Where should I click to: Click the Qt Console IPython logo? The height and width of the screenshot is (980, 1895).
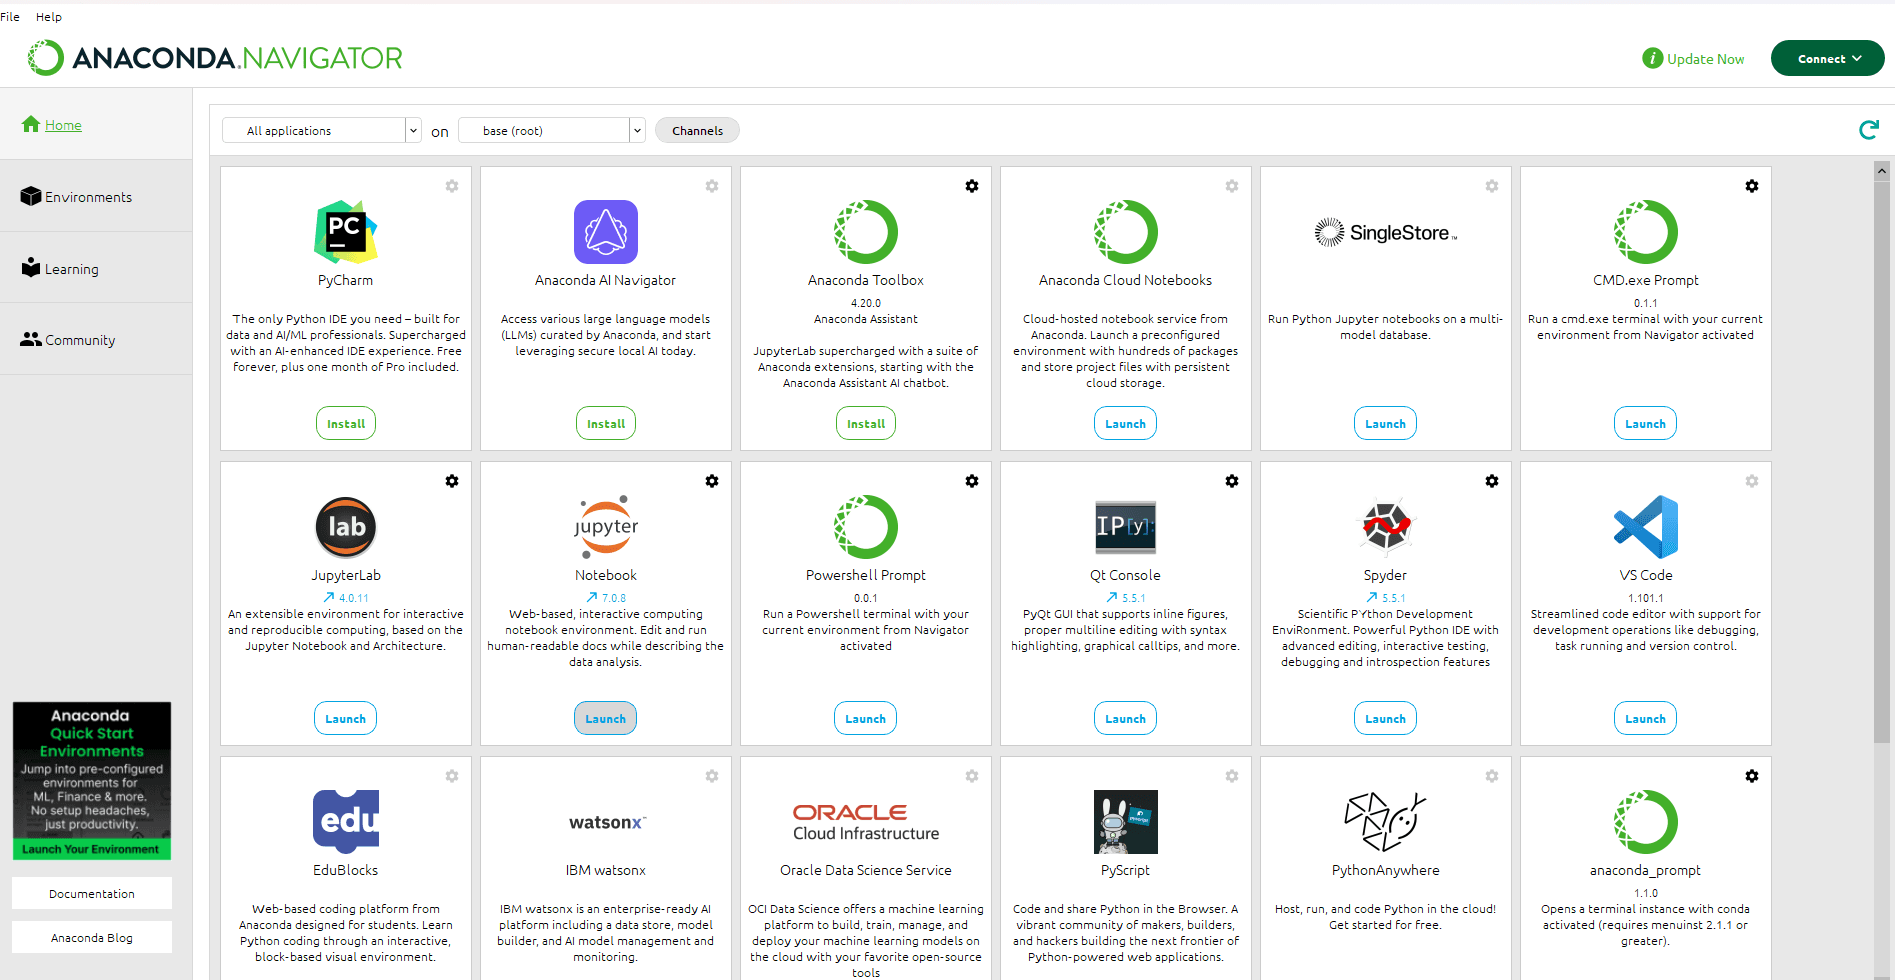(x=1126, y=527)
